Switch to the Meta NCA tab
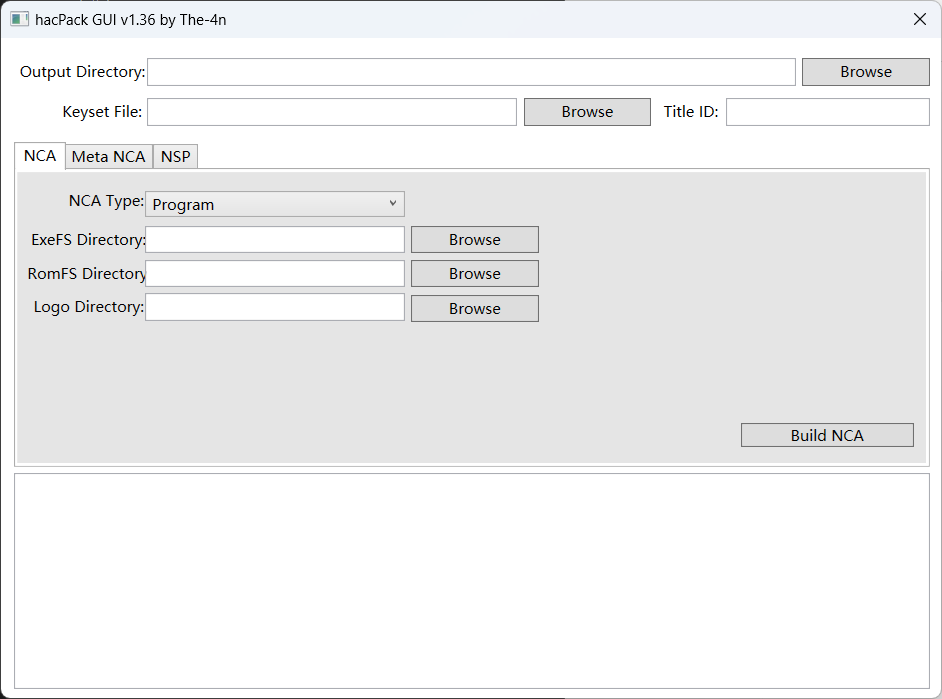Image resolution: width=942 pixels, height=699 pixels. point(109,157)
